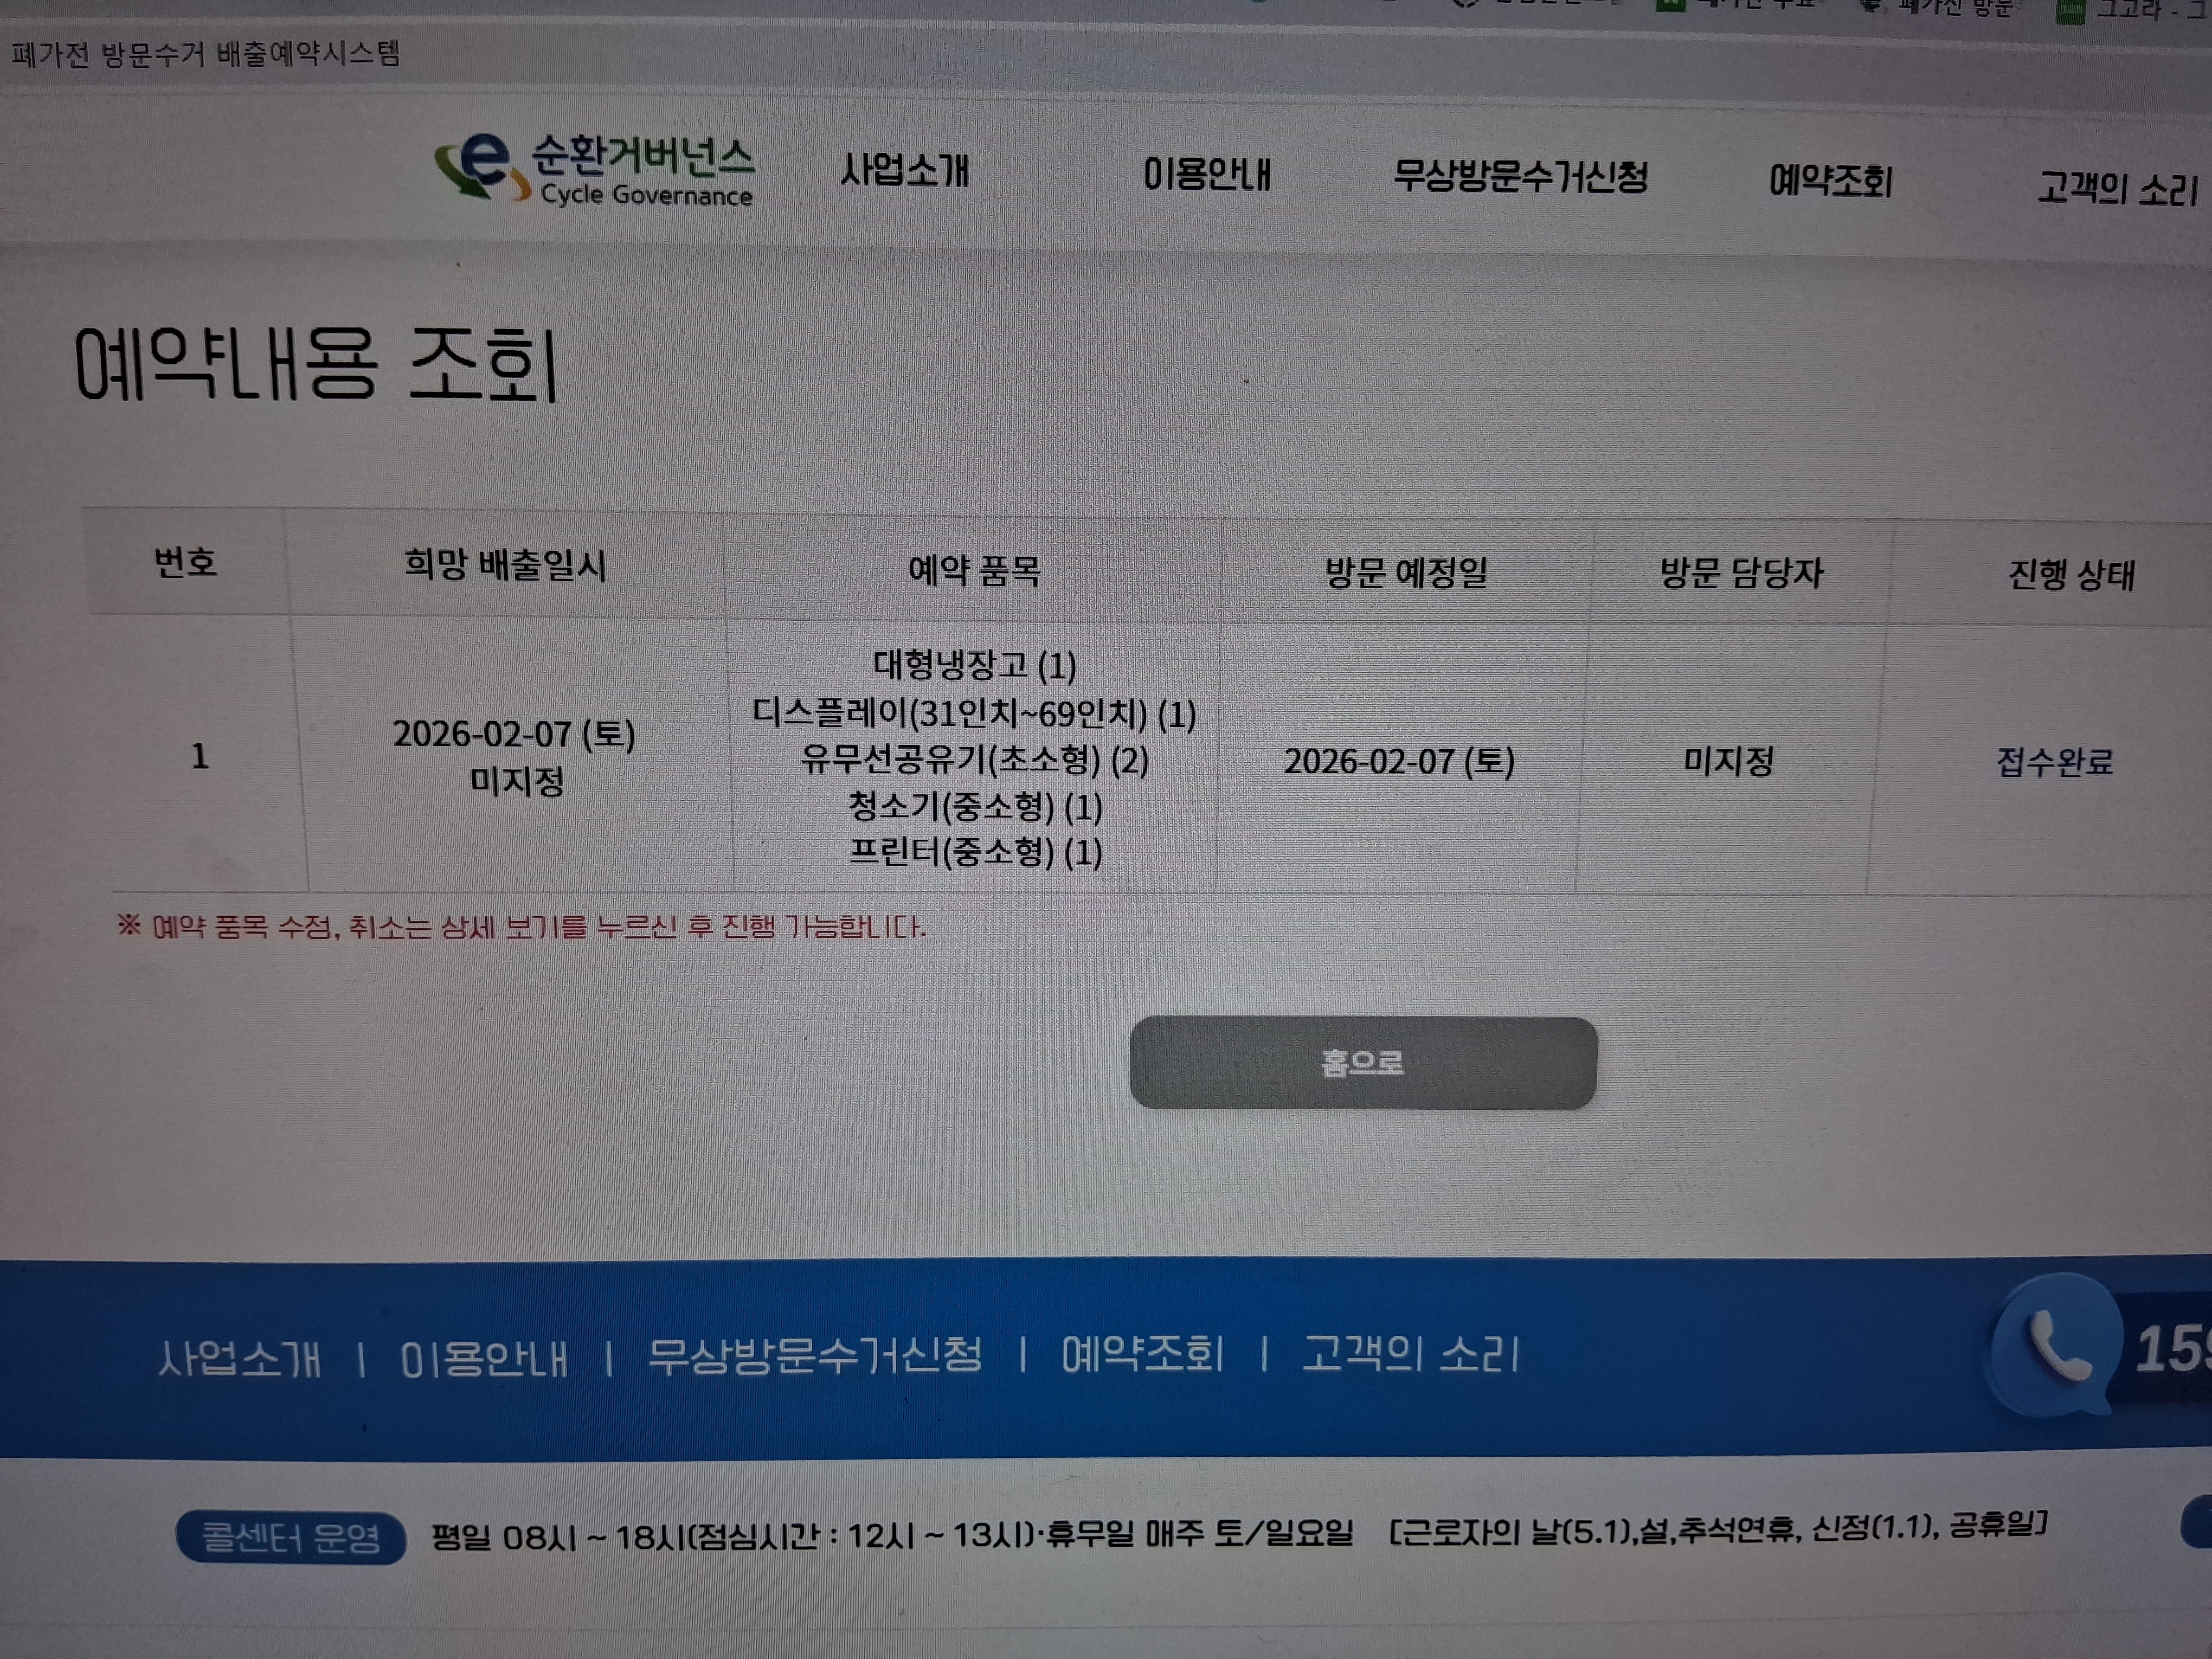Image resolution: width=2212 pixels, height=1659 pixels.
Task: Click the 콜센터 운영 badge
Action: point(290,1537)
